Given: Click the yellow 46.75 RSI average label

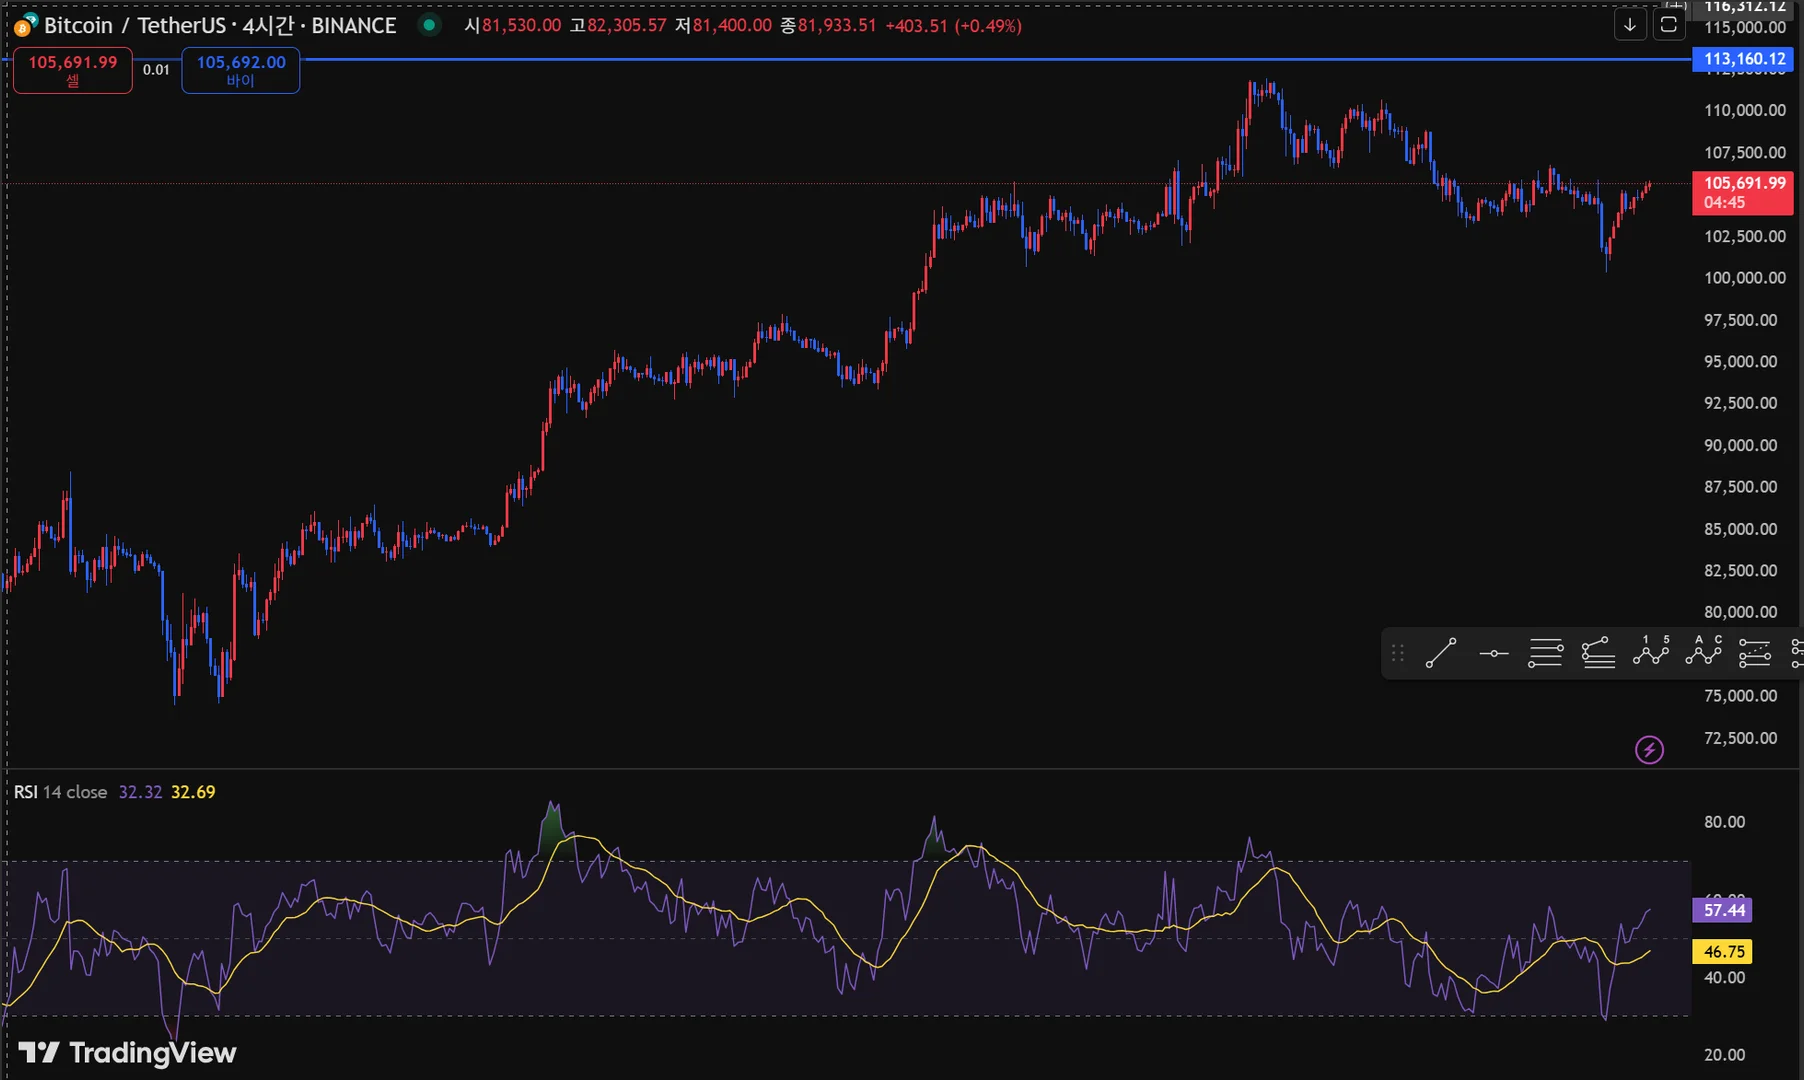Looking at the screenshot, I should (1724, 952).
